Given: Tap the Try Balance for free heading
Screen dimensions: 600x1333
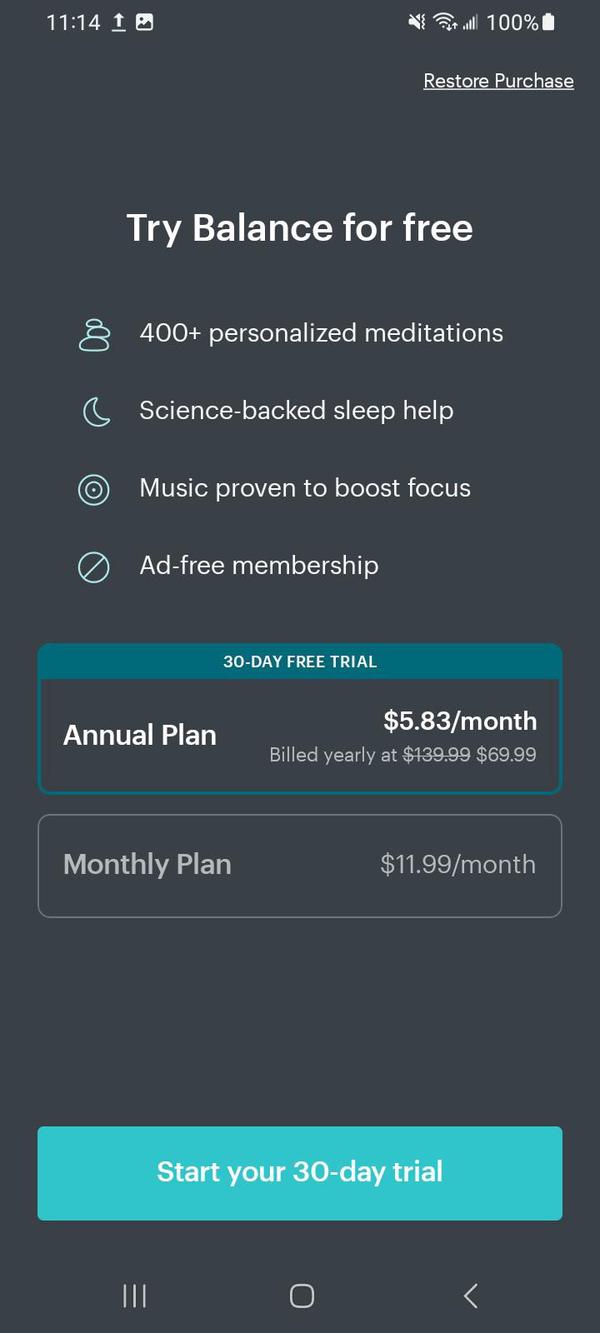Looking at the screenshot, I should [x=300, y=228].
